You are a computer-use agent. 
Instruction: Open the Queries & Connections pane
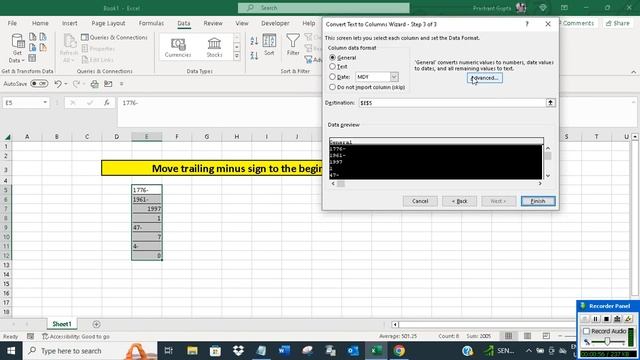click(x=114, y=37)
